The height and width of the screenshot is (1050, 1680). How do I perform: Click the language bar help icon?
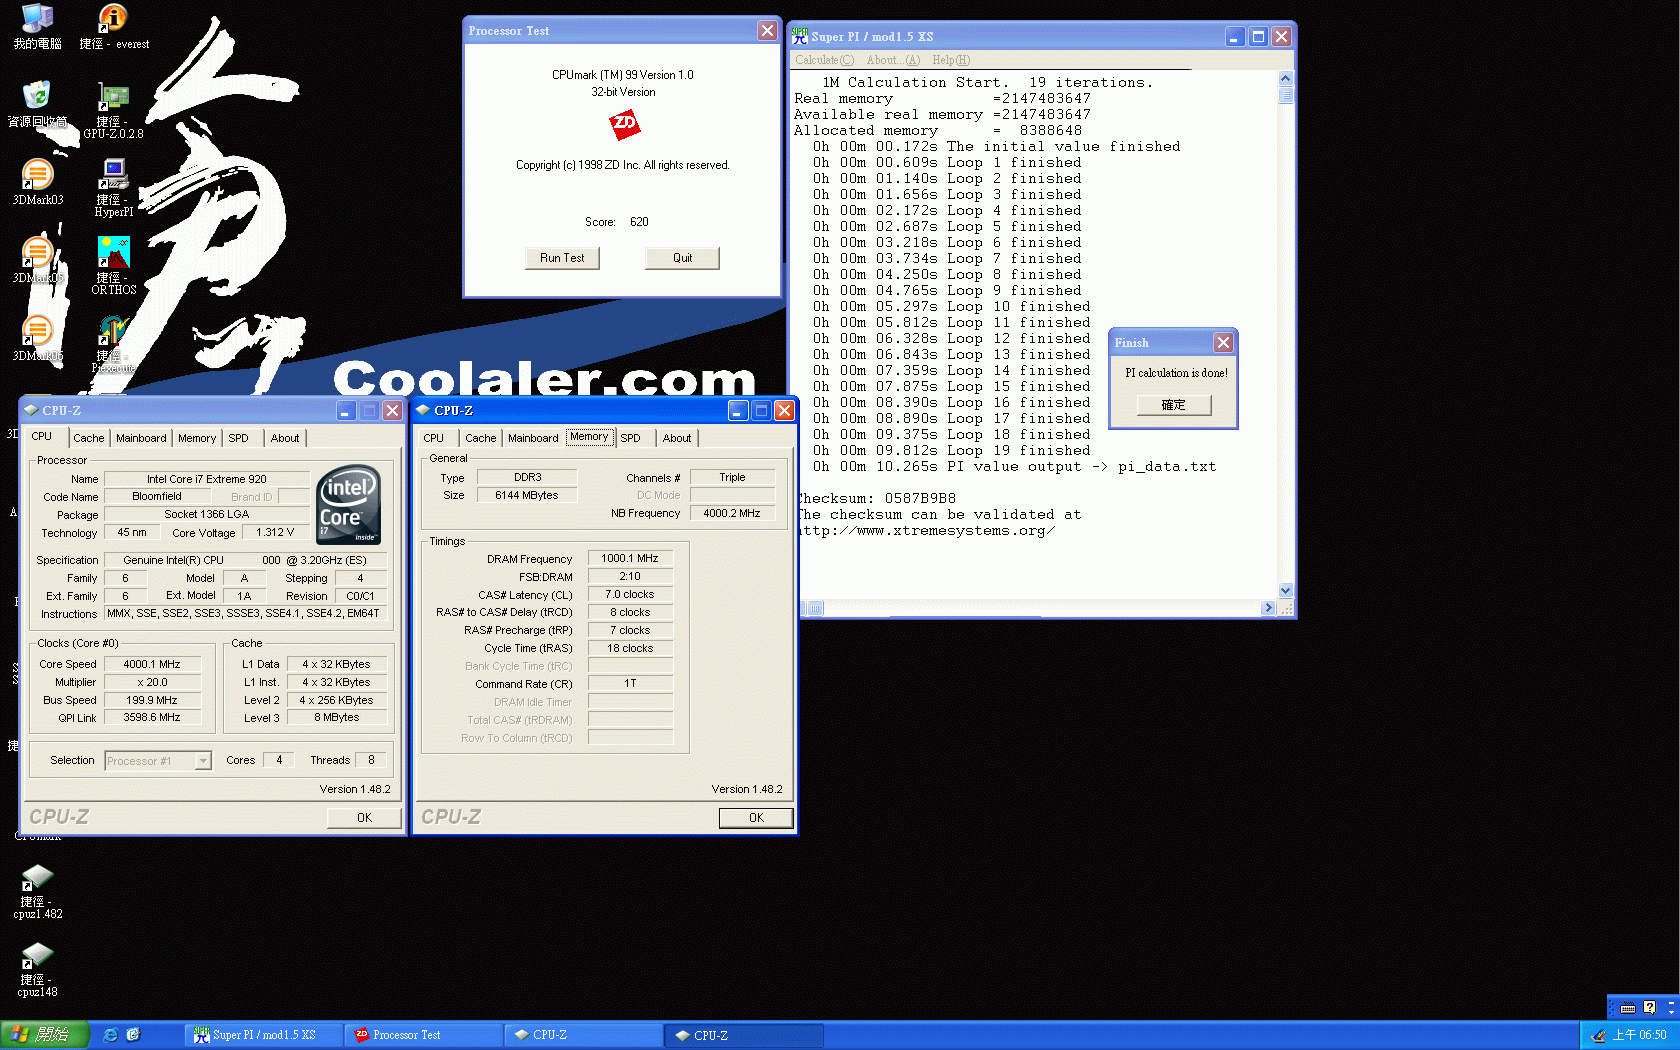1649,1008
